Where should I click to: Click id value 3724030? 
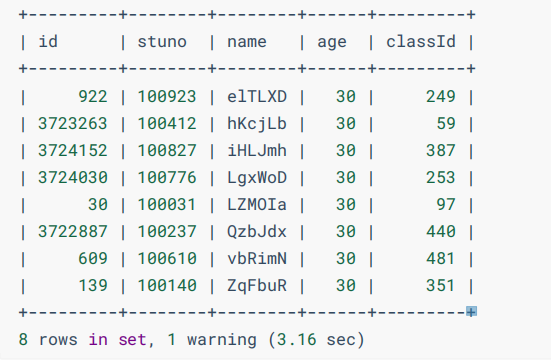[73, 177]
